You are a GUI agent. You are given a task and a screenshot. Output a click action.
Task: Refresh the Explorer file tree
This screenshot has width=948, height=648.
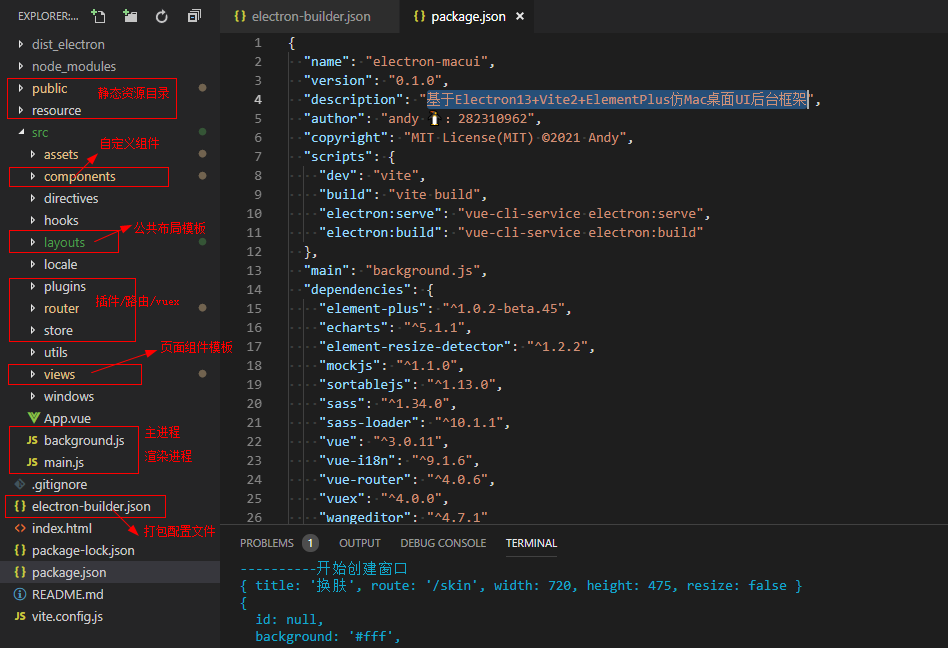click(x=162, y=16)
